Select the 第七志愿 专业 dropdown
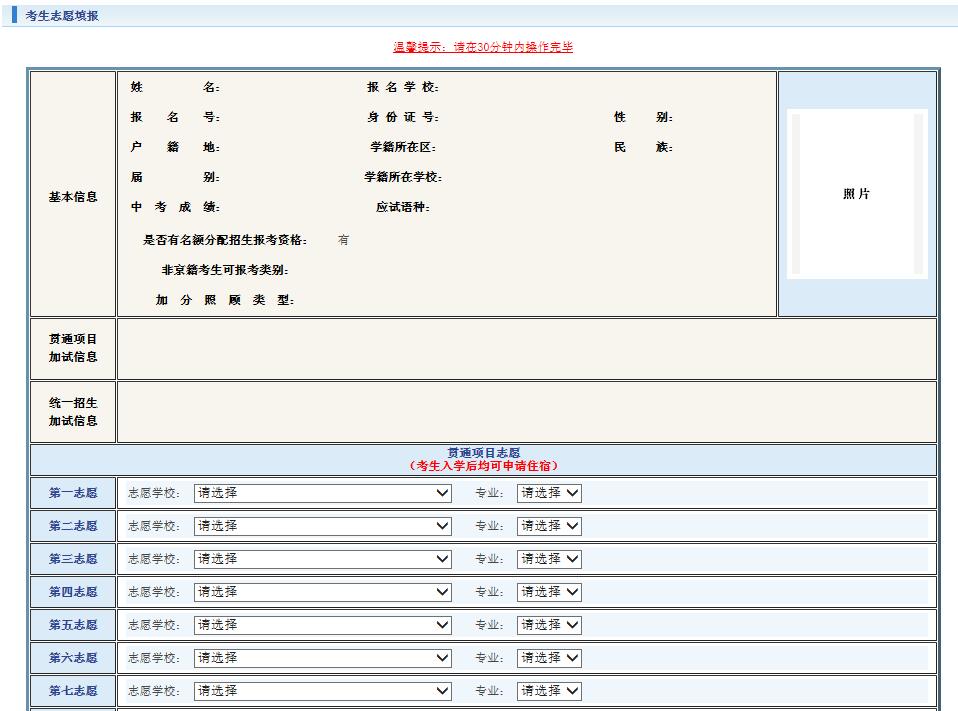 pyautogui.click(x=549, y=691)
